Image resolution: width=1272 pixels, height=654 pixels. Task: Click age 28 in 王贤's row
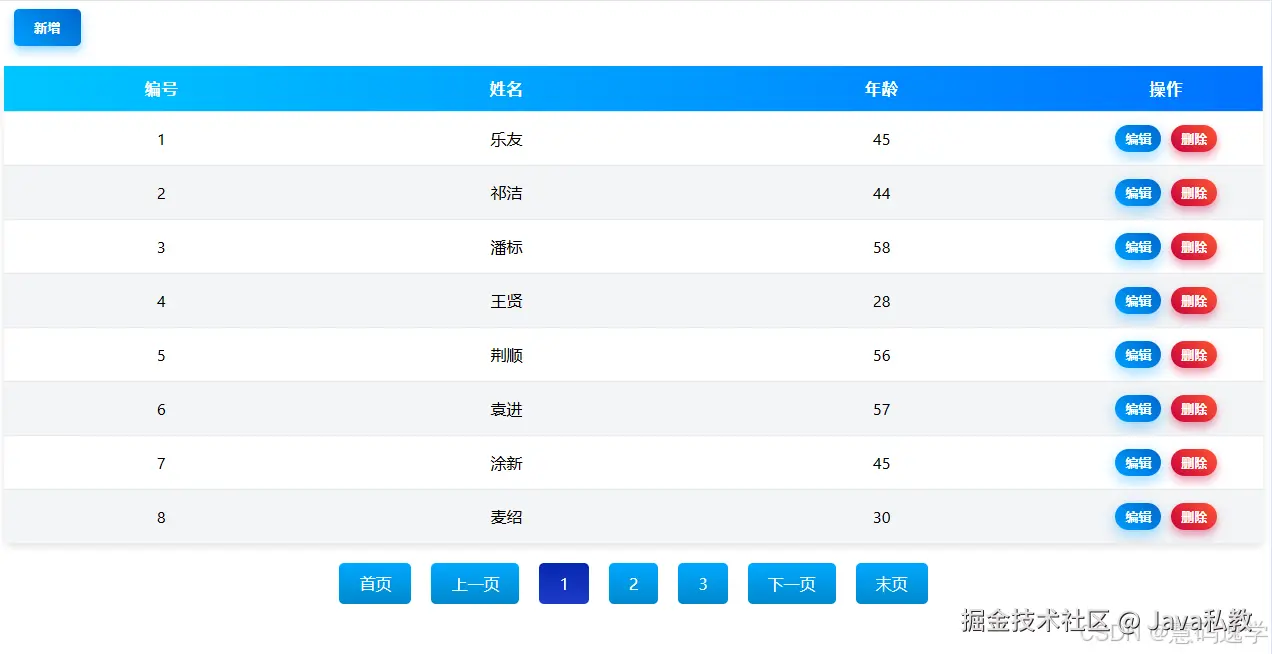(x=881, y=302)
